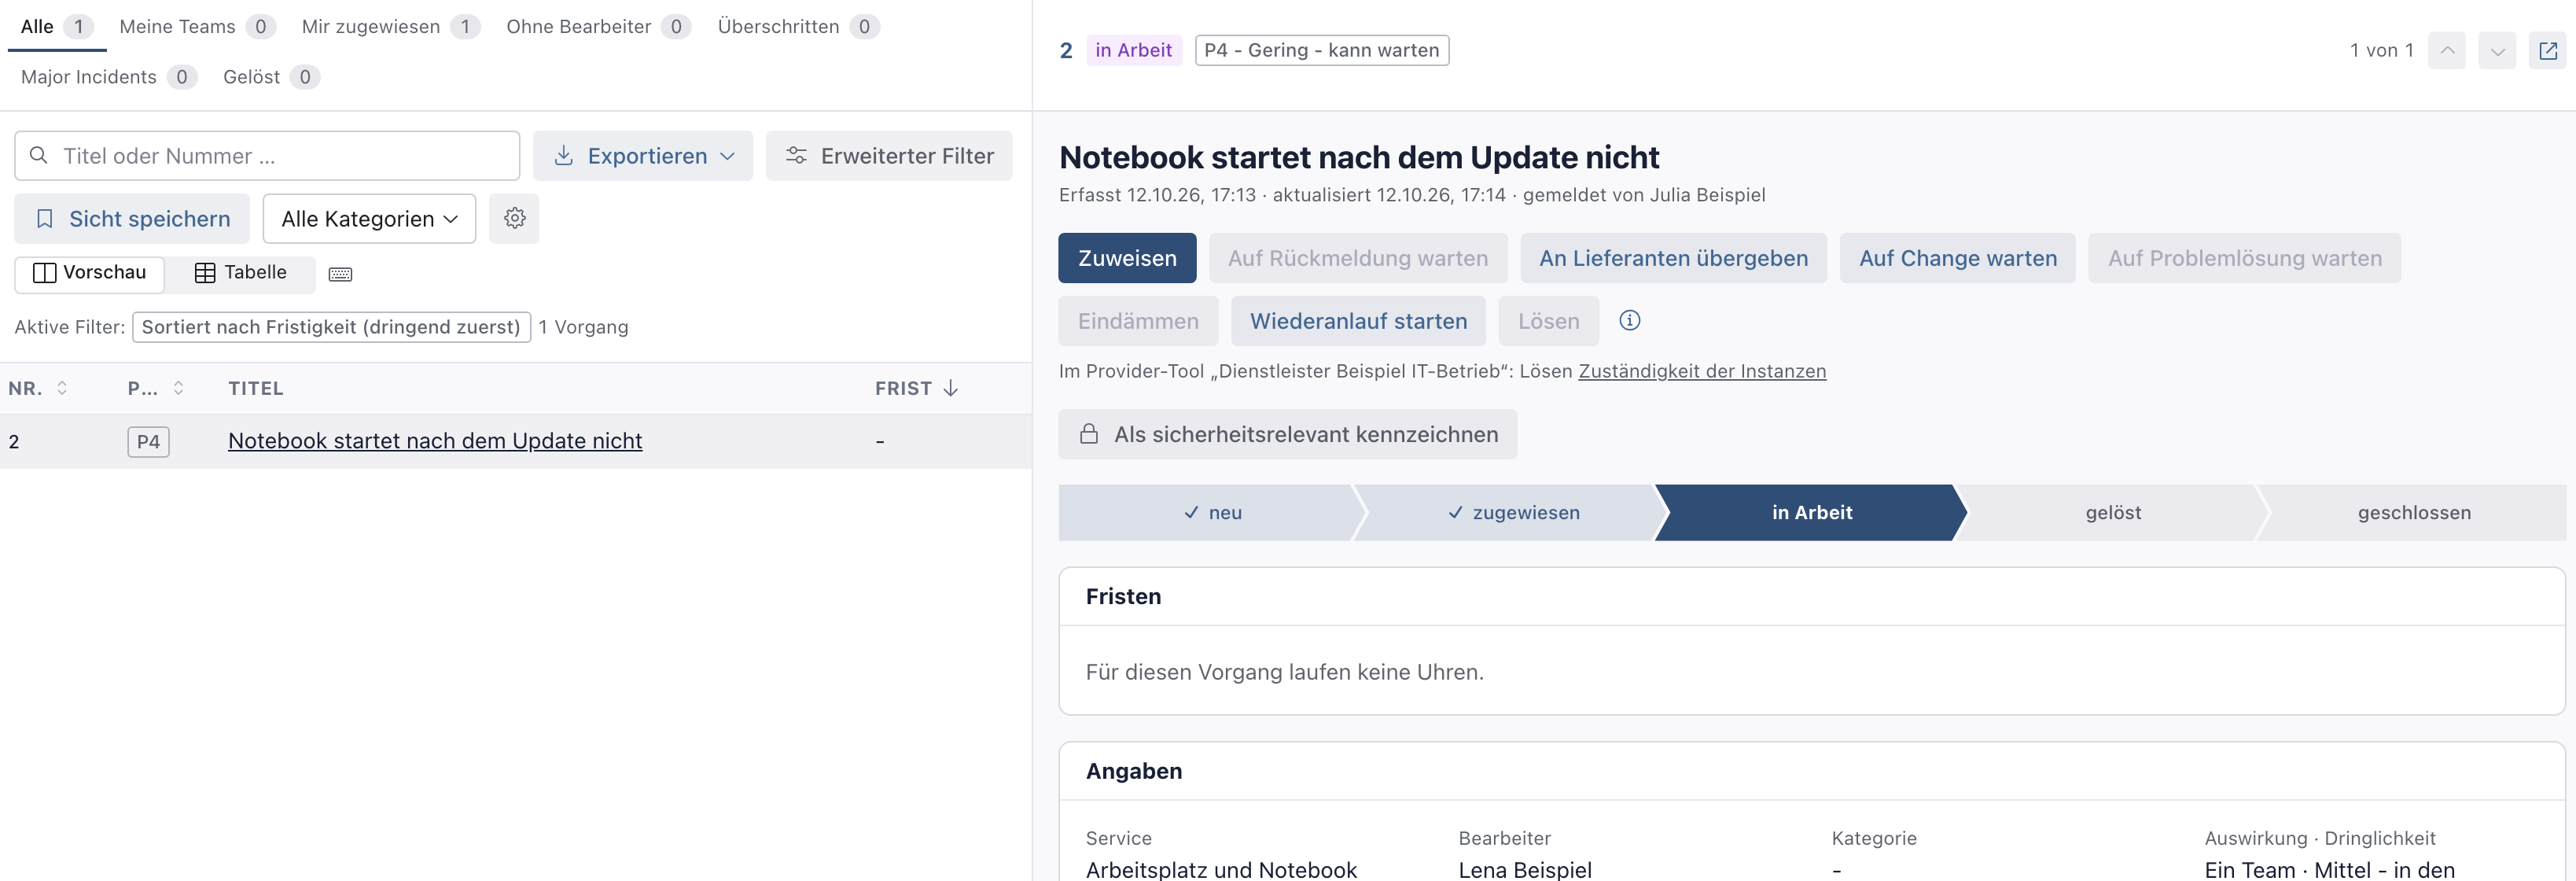The height and width of the screenshot is (881, 2576).
Task: Go to previous incident with up arrow
Action: pos(2446,50)
